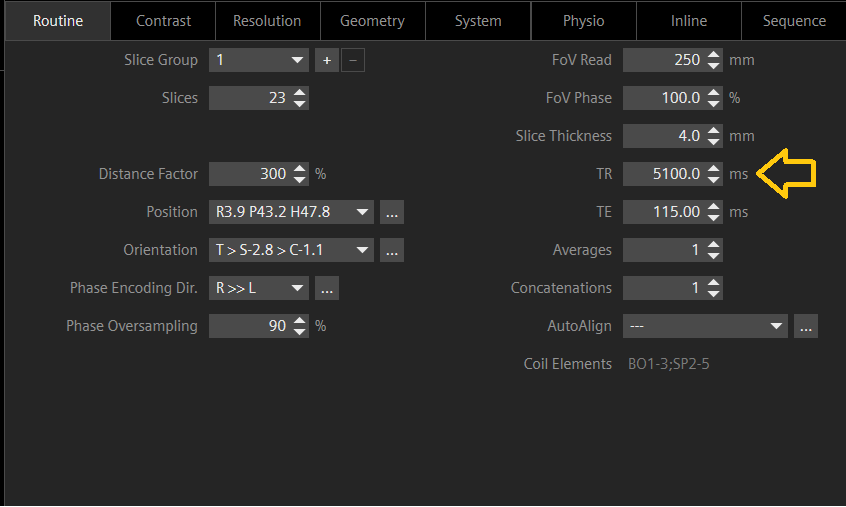846x507 pixels.
Task: Go to the System tab
Action: tap(478, 21)
